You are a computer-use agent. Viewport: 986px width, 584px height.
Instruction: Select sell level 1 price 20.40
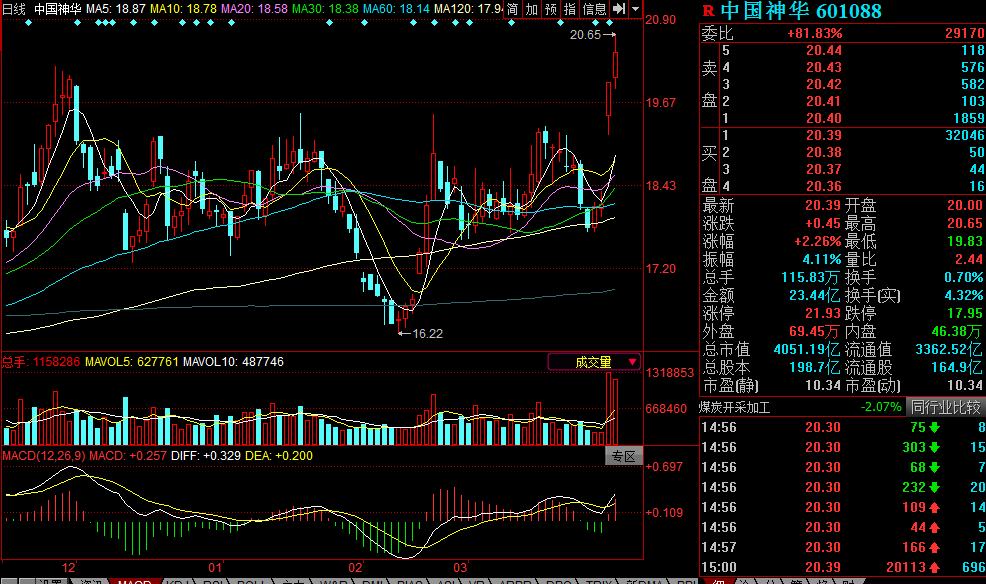(824, 118)
